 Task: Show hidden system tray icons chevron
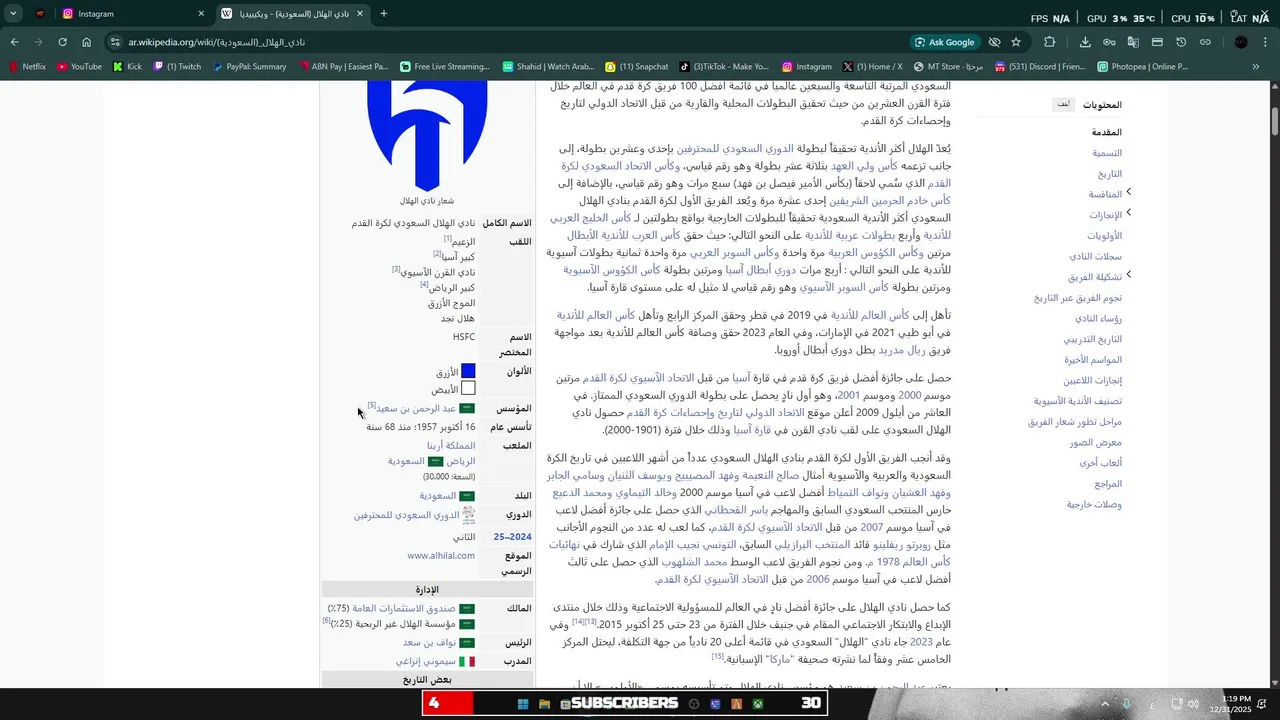pos(1105,704)
